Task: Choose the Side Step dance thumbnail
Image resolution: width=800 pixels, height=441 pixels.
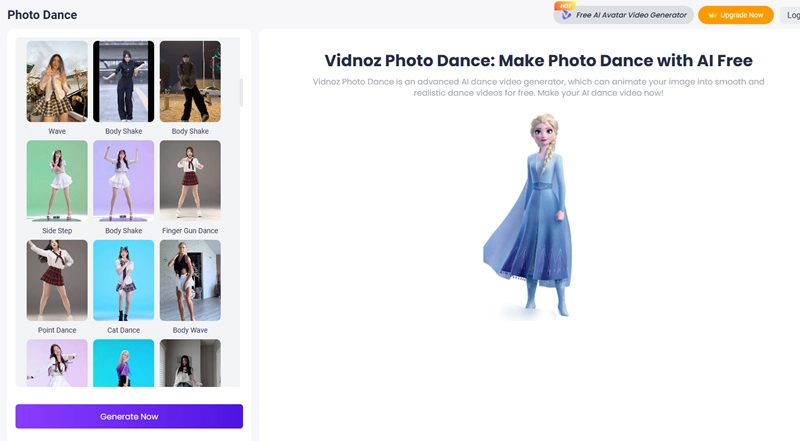Action: pyautogui.click(x=57, y=181)
